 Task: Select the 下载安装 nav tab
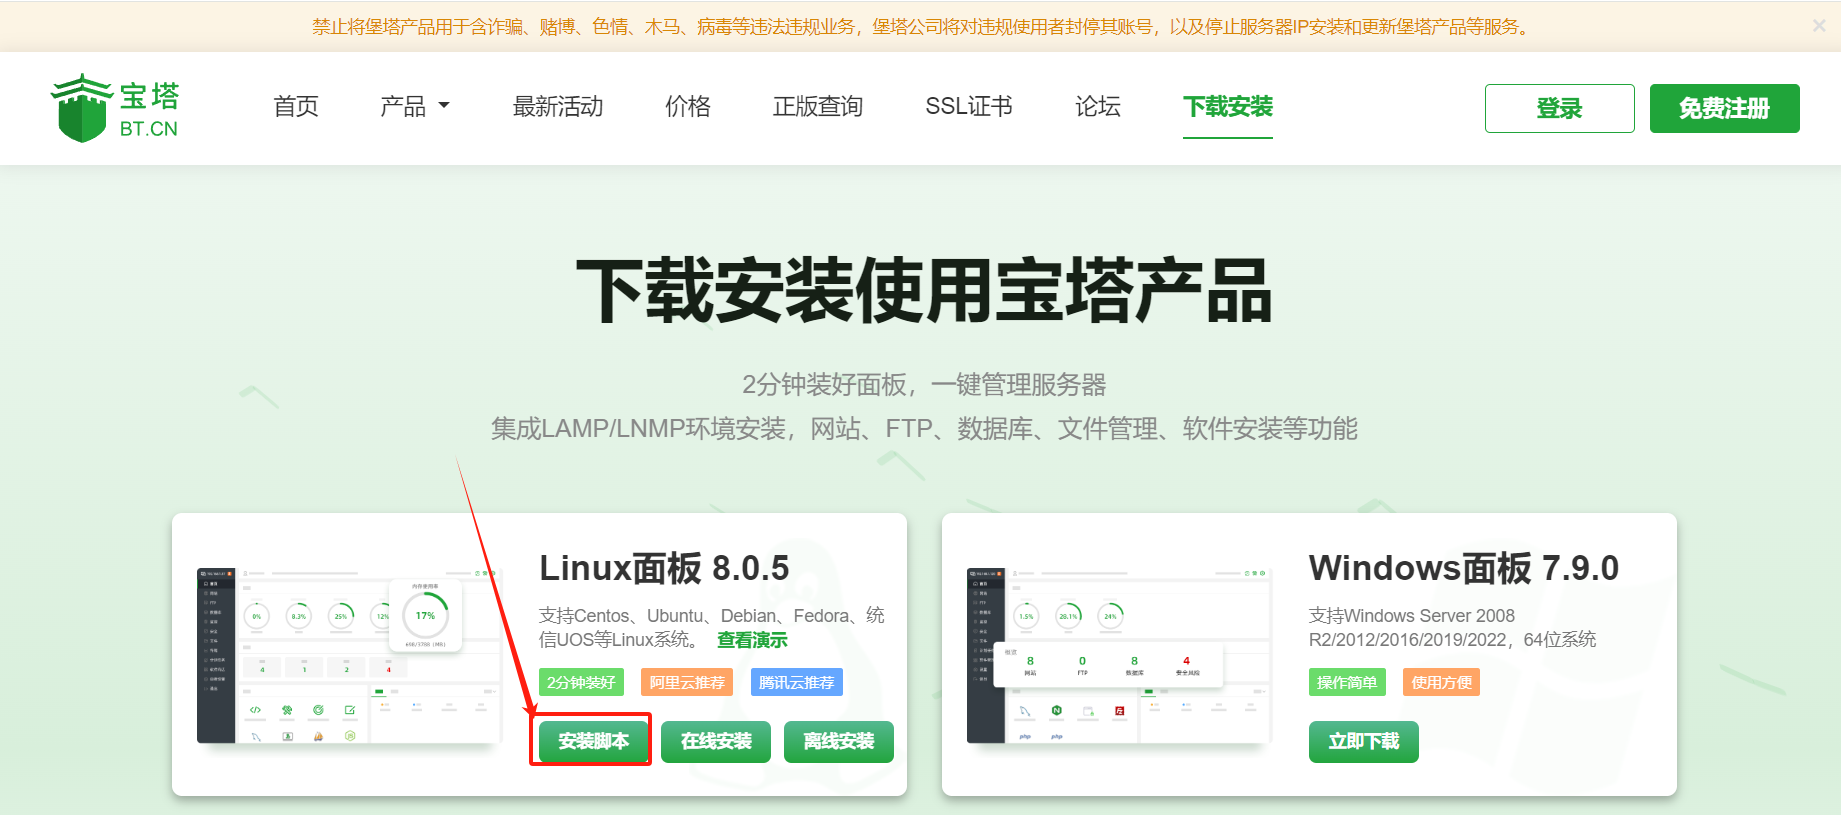pyautogui.click(x=1228, y=106)
